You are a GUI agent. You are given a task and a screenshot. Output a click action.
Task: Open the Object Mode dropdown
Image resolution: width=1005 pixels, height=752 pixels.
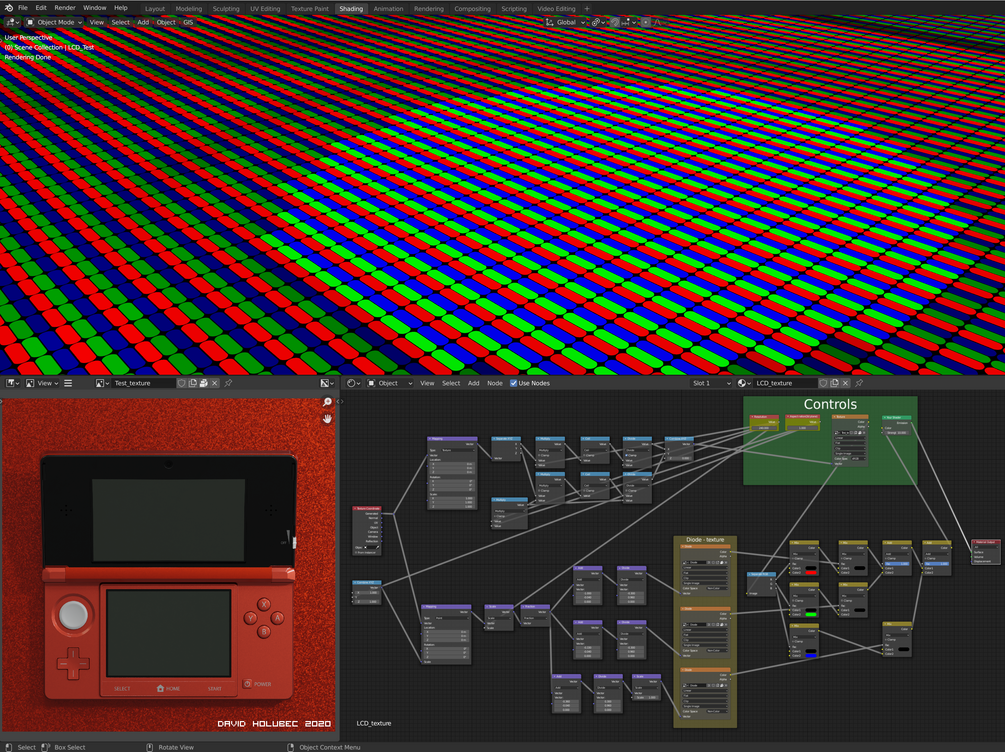tap(54, 22)
